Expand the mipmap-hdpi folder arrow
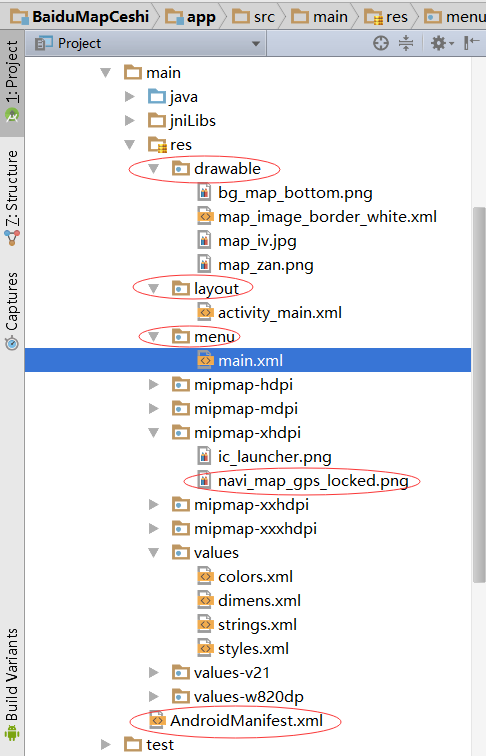Image resolution: width=486 pixels, height=756 pixels. pyautogui.click(x=153, y=385)
